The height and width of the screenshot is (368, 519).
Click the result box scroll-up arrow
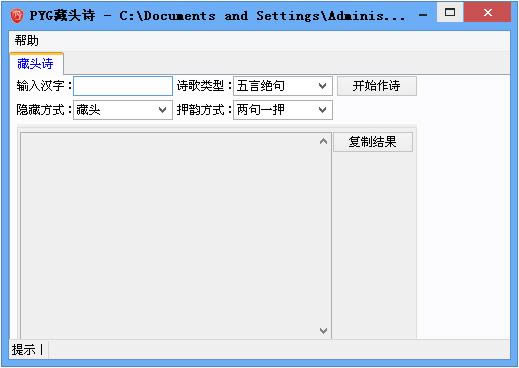click(323, 141)
